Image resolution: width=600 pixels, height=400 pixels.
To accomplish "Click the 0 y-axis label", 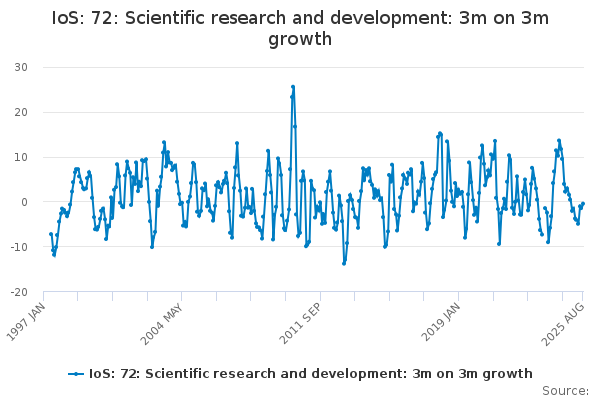I will point(24,202).
